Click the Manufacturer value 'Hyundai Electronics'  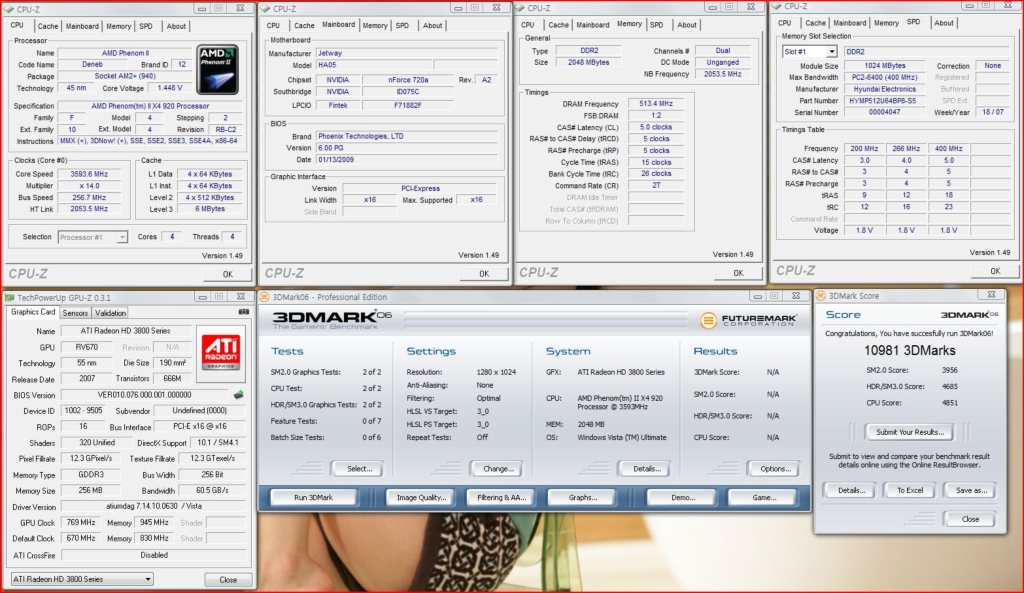pyautogui.click(x=885, y=89)
